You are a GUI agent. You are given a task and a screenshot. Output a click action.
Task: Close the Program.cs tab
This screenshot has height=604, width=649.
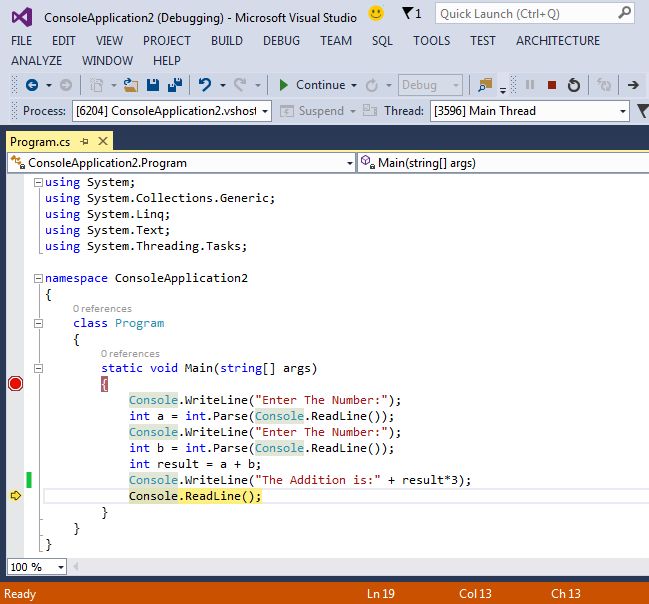103,142
